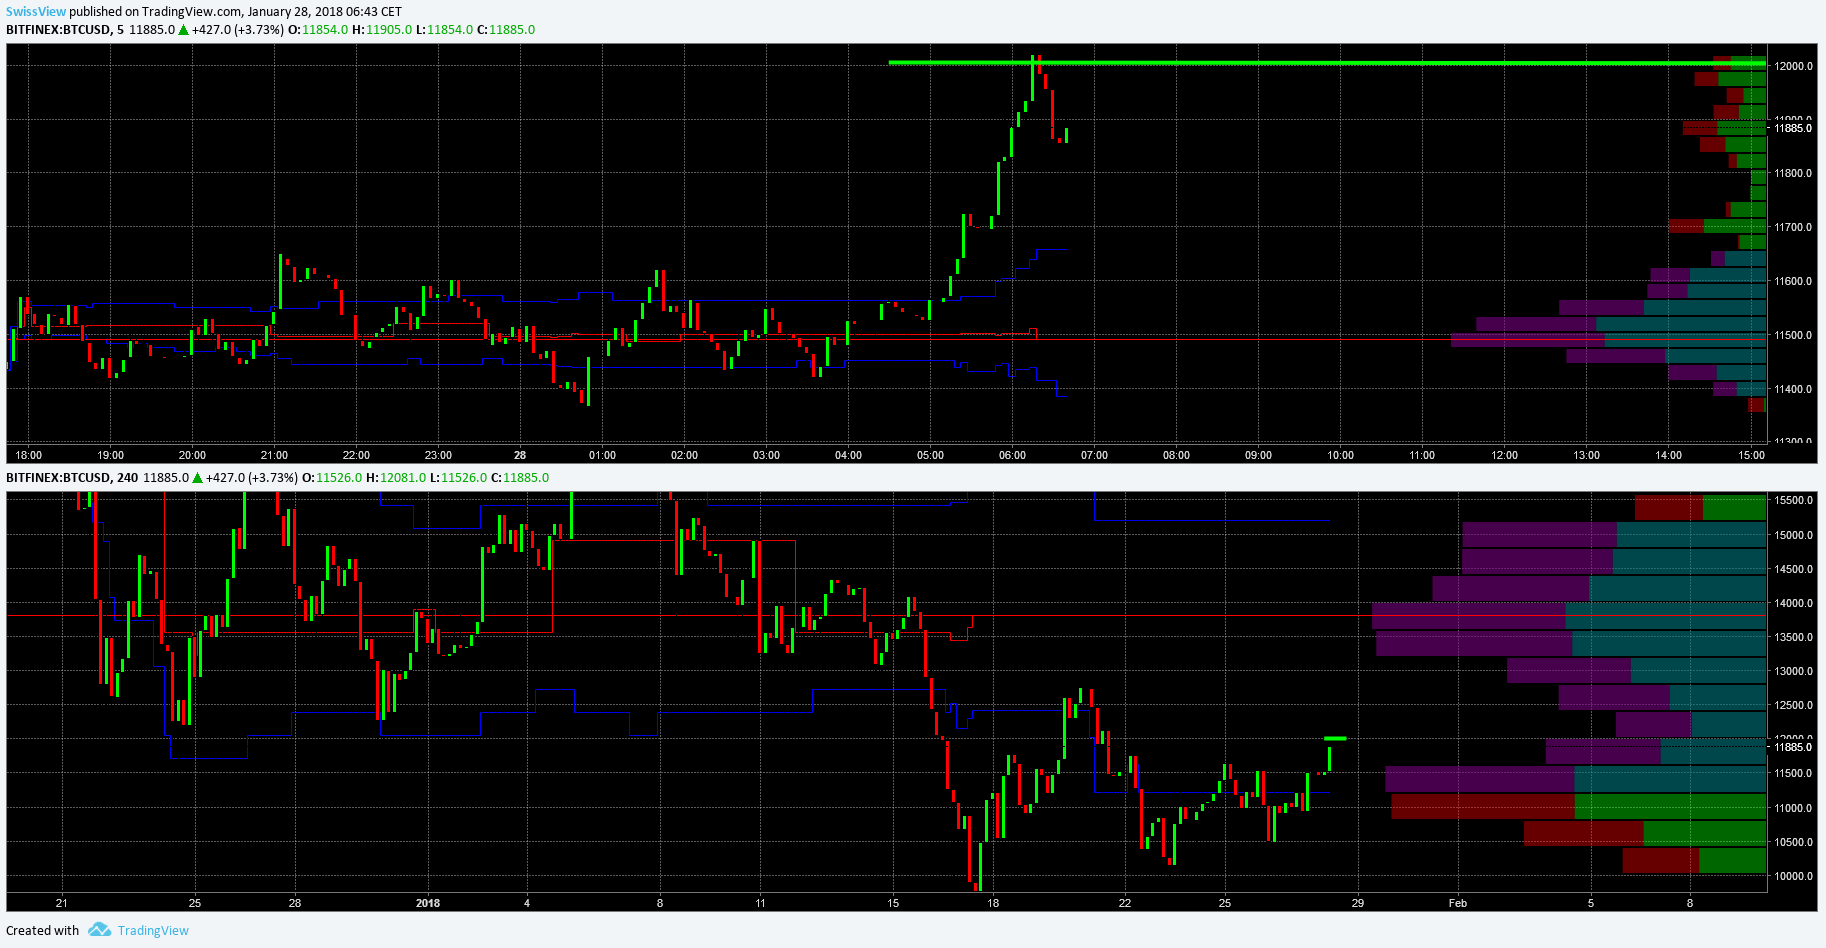Screen dimensions: 1826x948
Task: Click the 2018 date label on lower axis
Action: (x=428, y=903)
